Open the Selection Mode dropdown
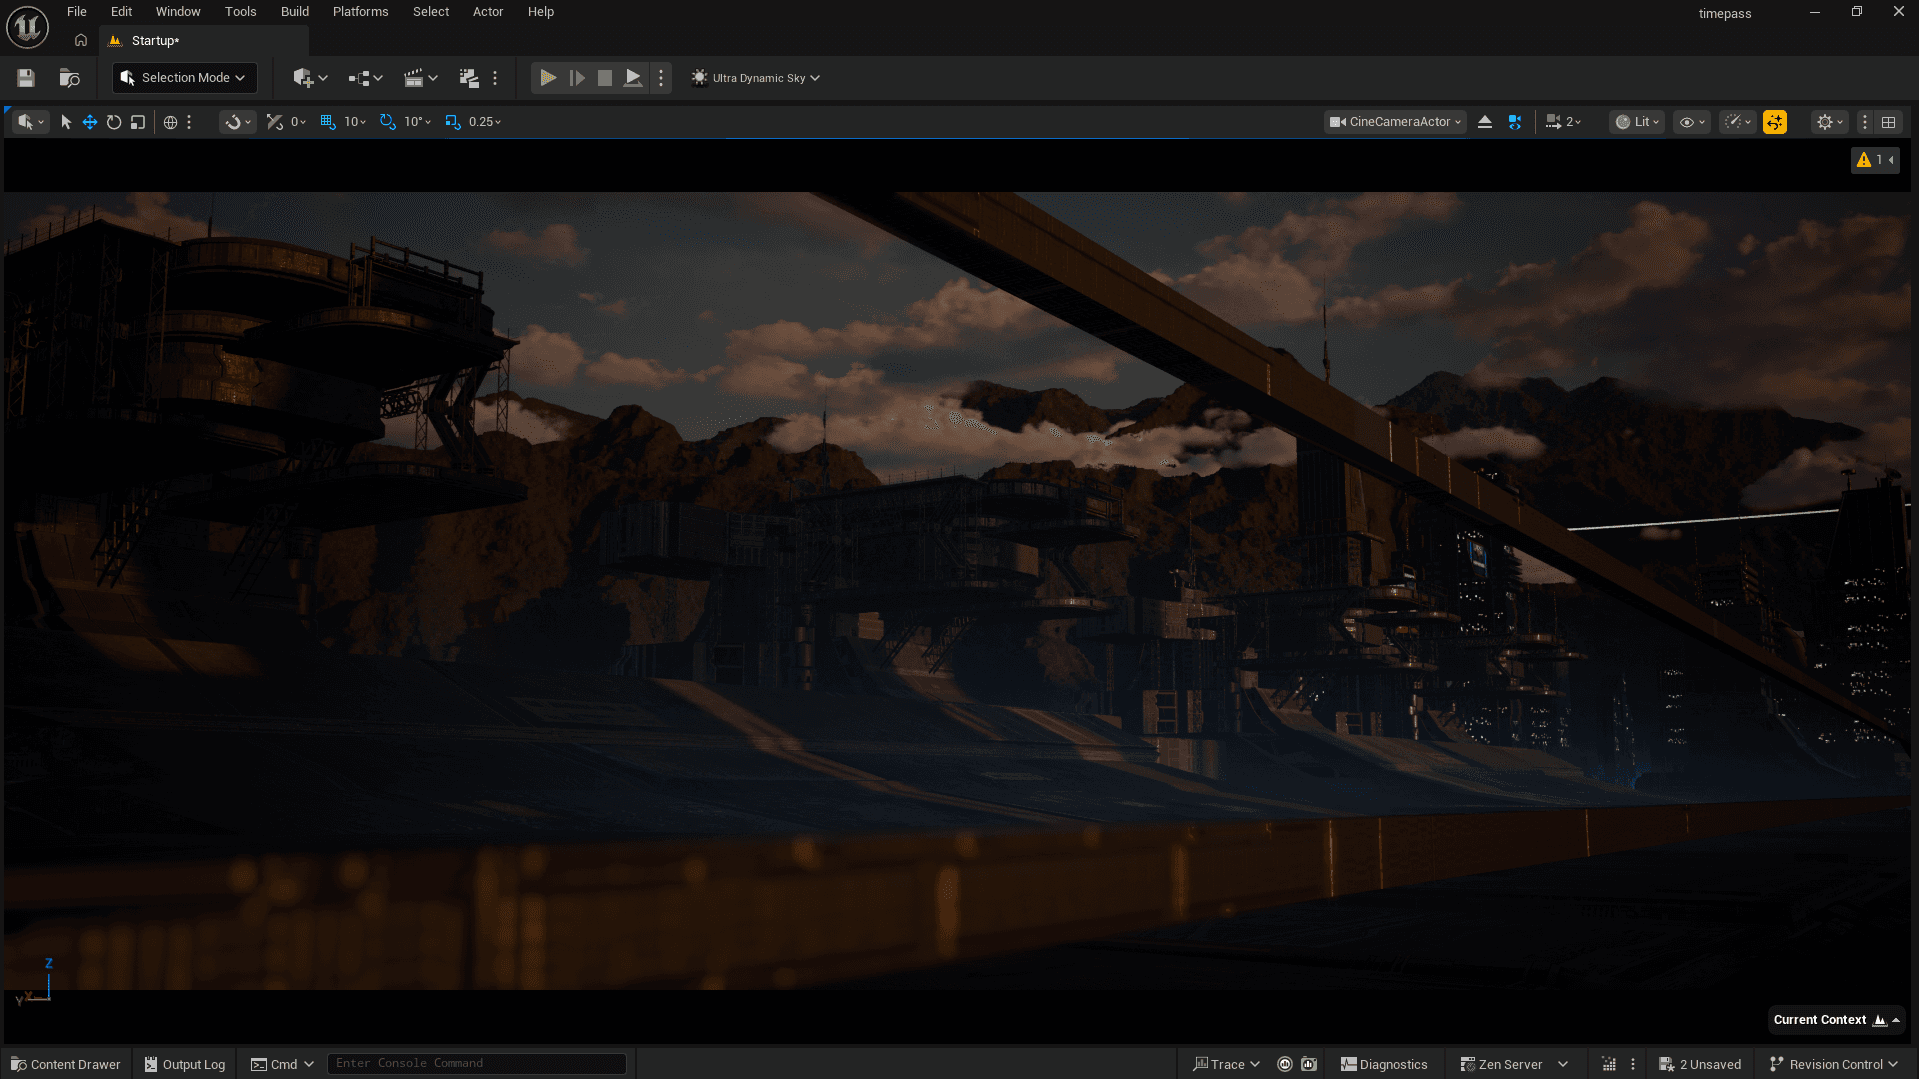 184,77
